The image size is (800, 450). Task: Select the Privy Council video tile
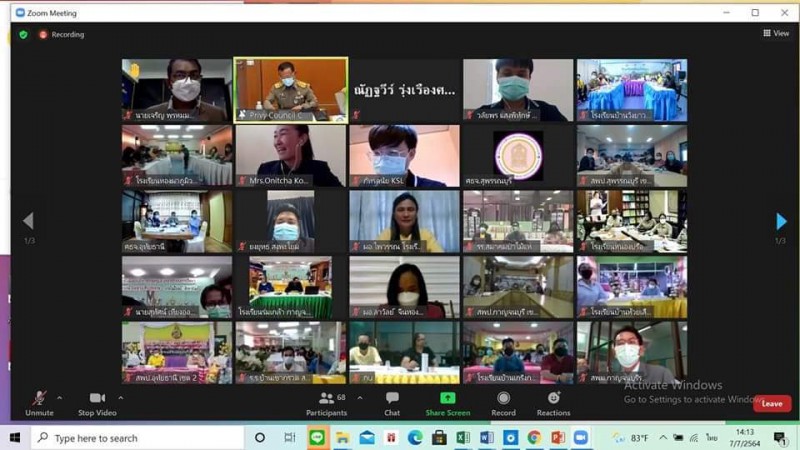290,89
